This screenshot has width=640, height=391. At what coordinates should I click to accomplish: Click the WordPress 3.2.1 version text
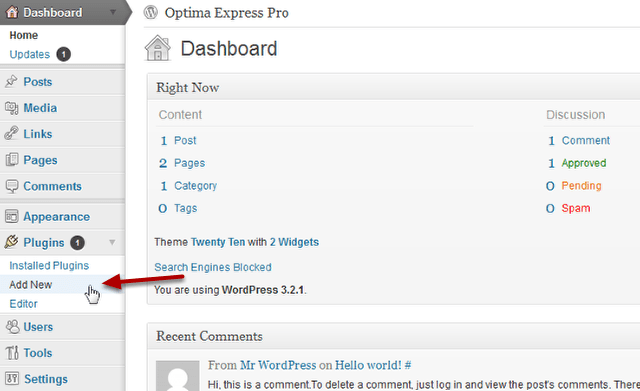[262, 290]
